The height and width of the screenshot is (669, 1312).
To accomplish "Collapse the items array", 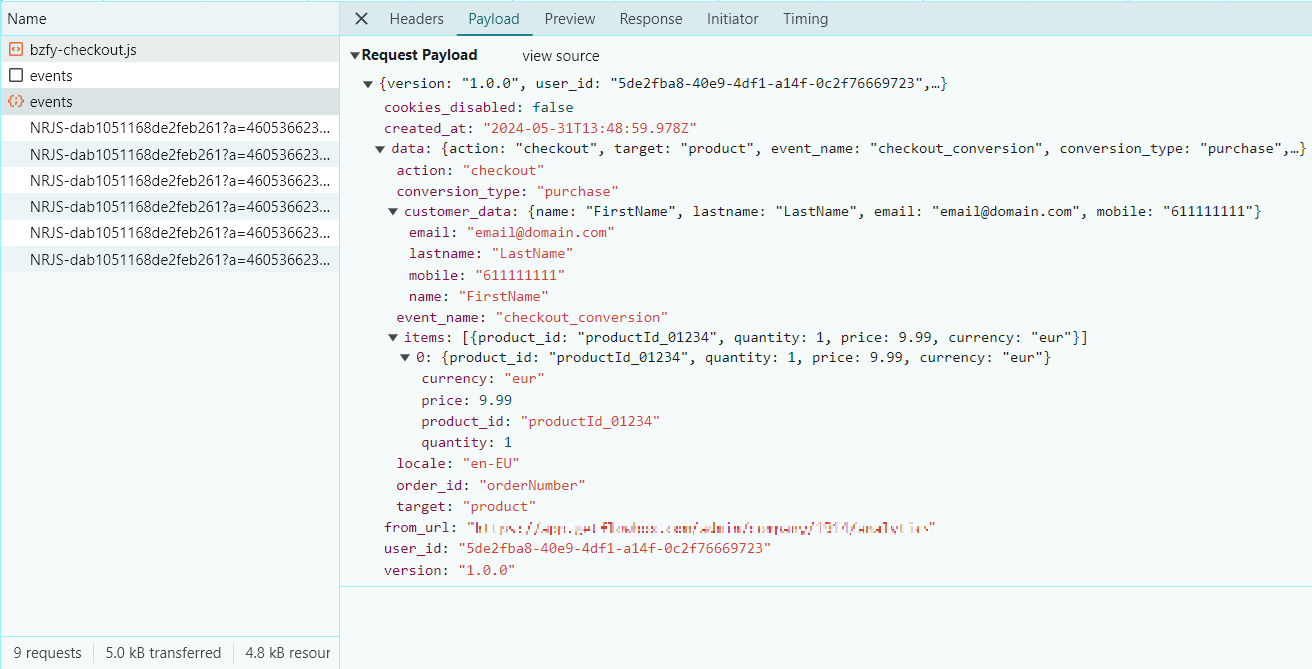I will point(393,338).
